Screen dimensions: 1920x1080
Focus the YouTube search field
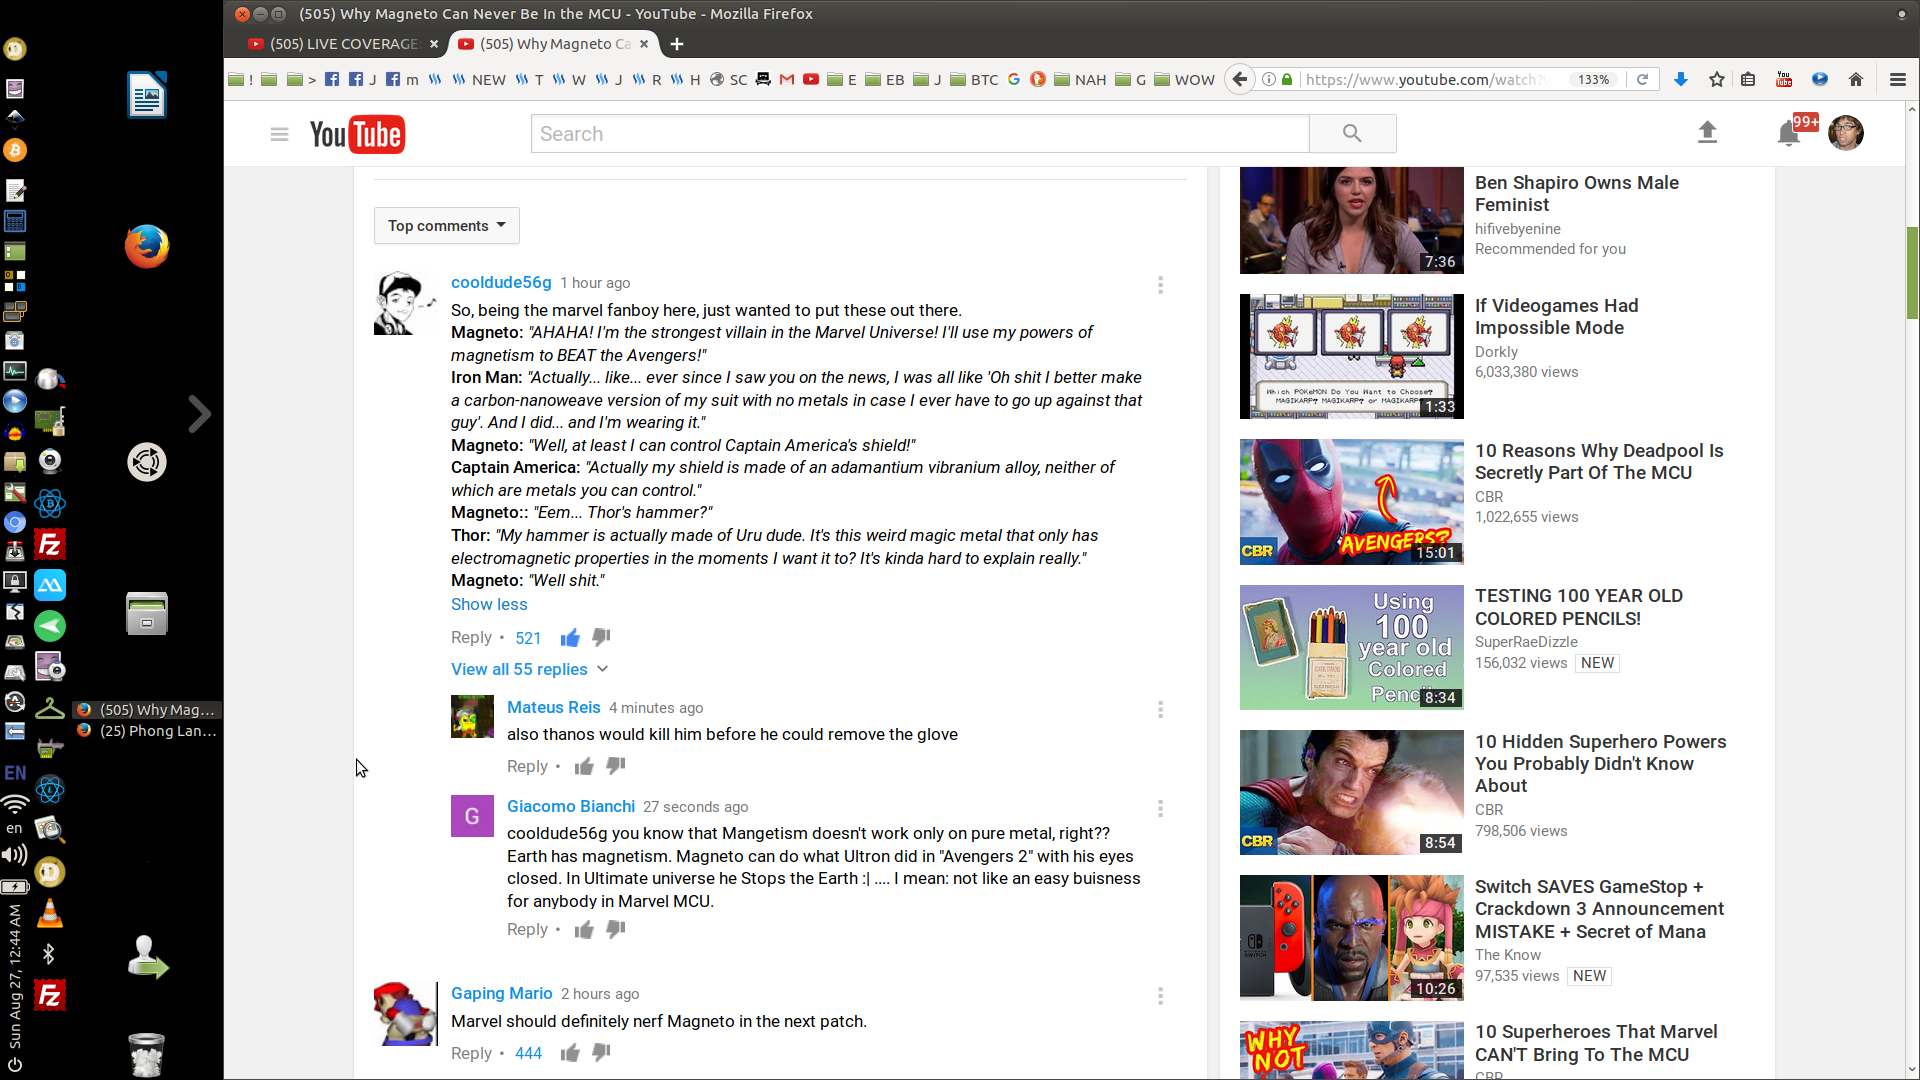point(919,134)
